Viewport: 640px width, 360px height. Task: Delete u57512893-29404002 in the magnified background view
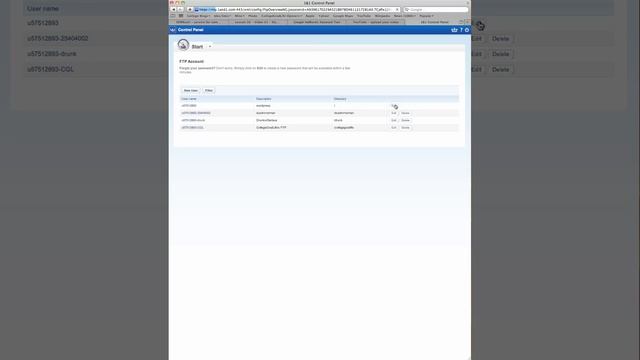coord(500,39)
